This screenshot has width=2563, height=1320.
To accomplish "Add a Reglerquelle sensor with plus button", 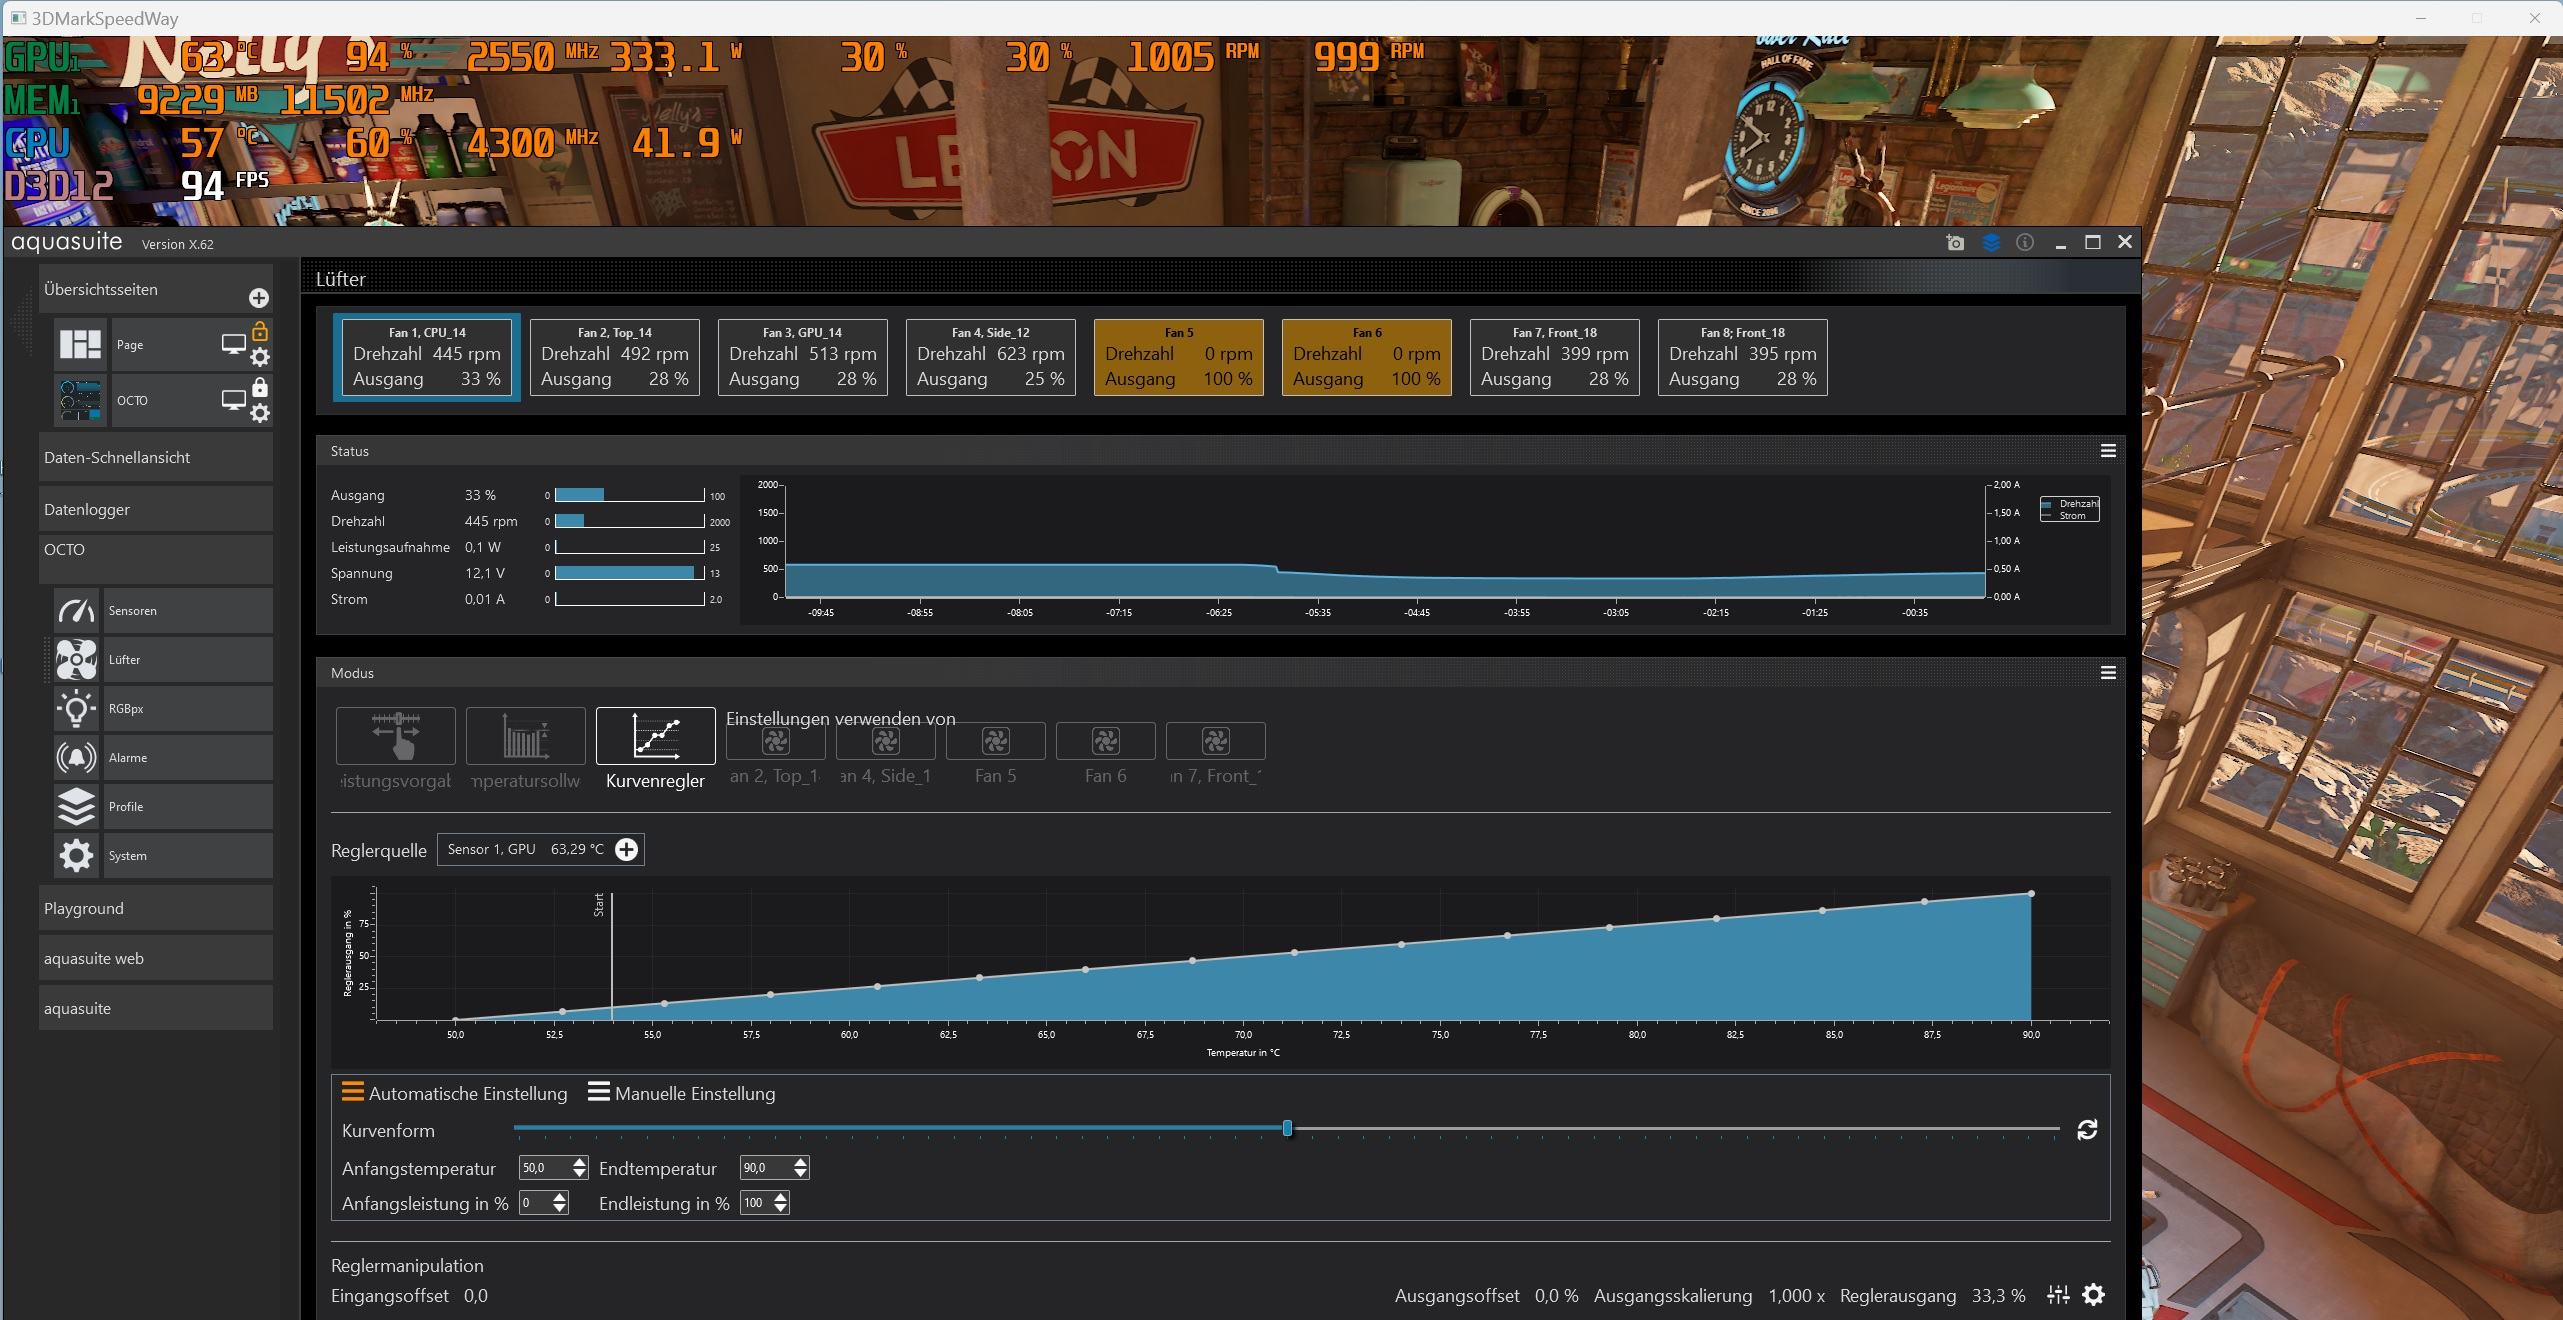I will [x=626, y=850].
